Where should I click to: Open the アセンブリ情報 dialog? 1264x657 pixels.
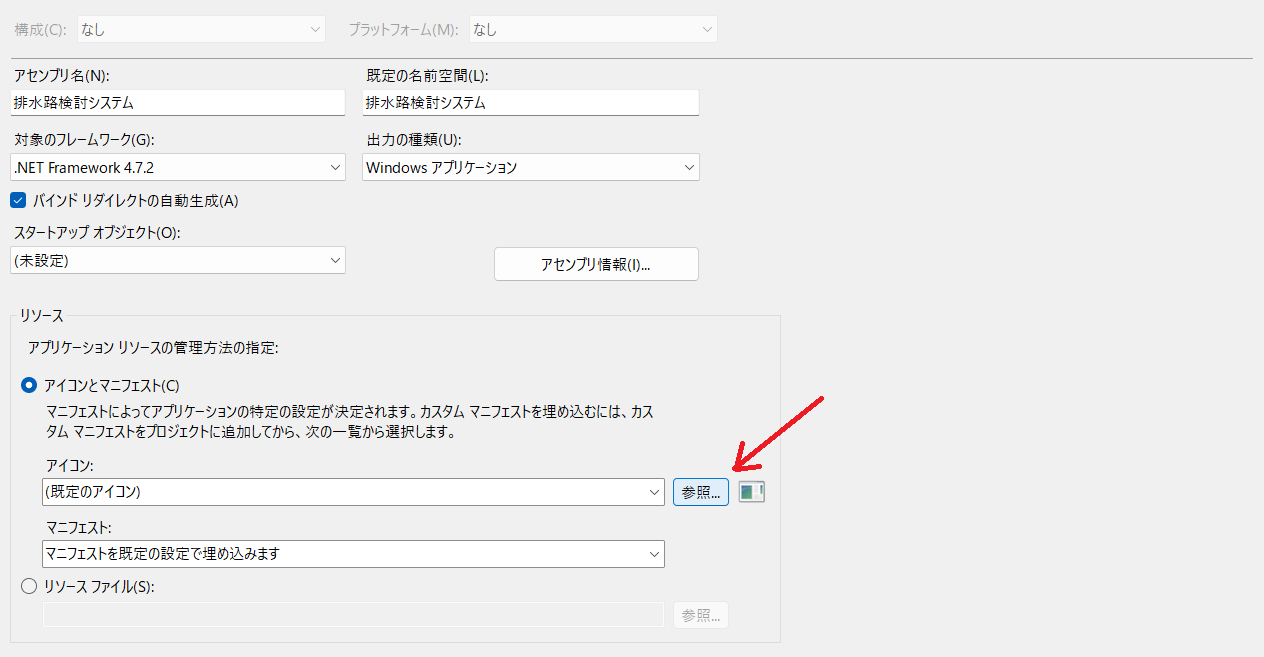(x=596, y=264)
